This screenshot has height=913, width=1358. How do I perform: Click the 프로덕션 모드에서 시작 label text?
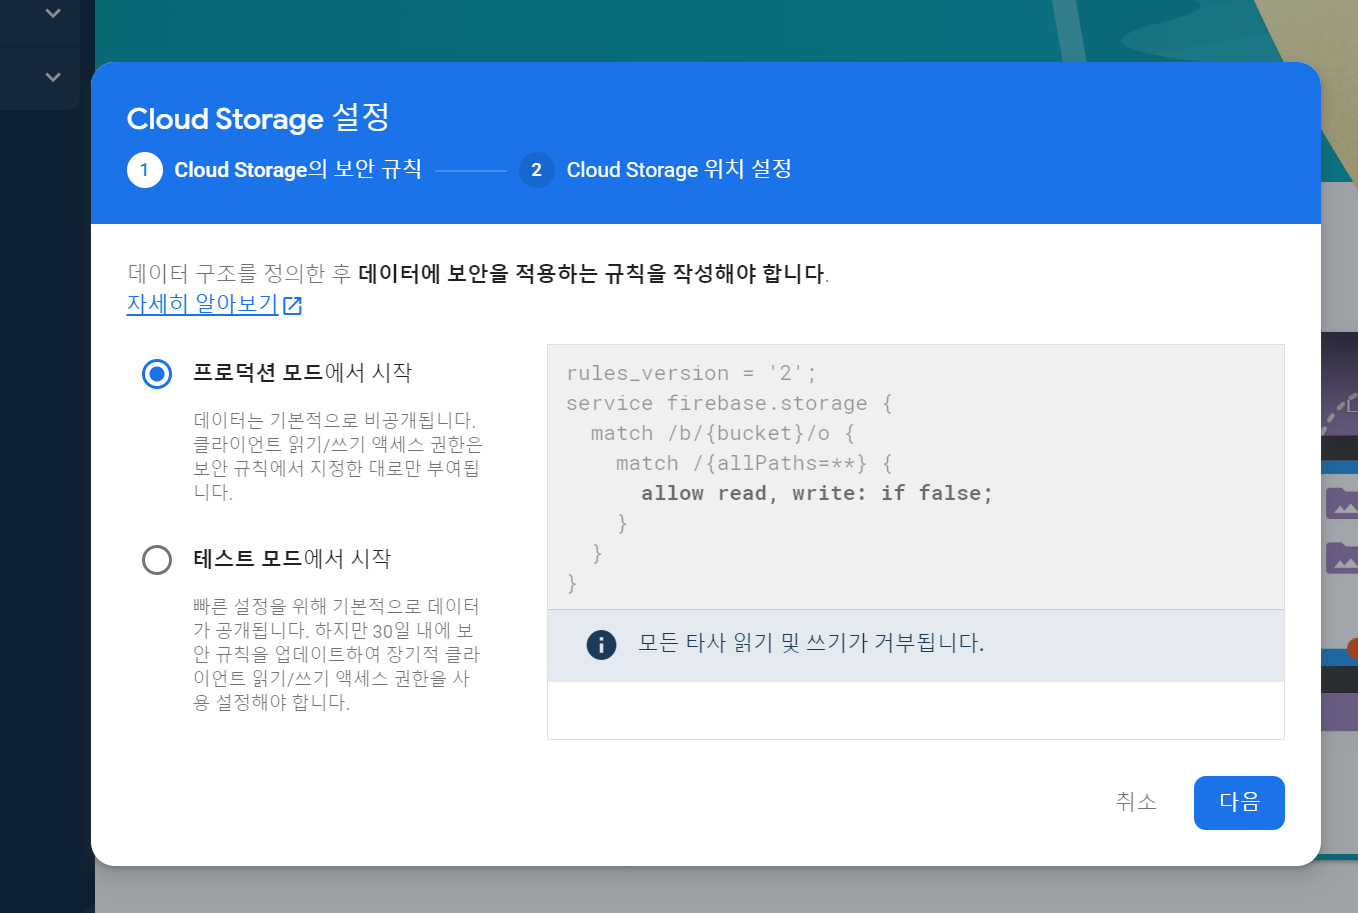(302, 373)
